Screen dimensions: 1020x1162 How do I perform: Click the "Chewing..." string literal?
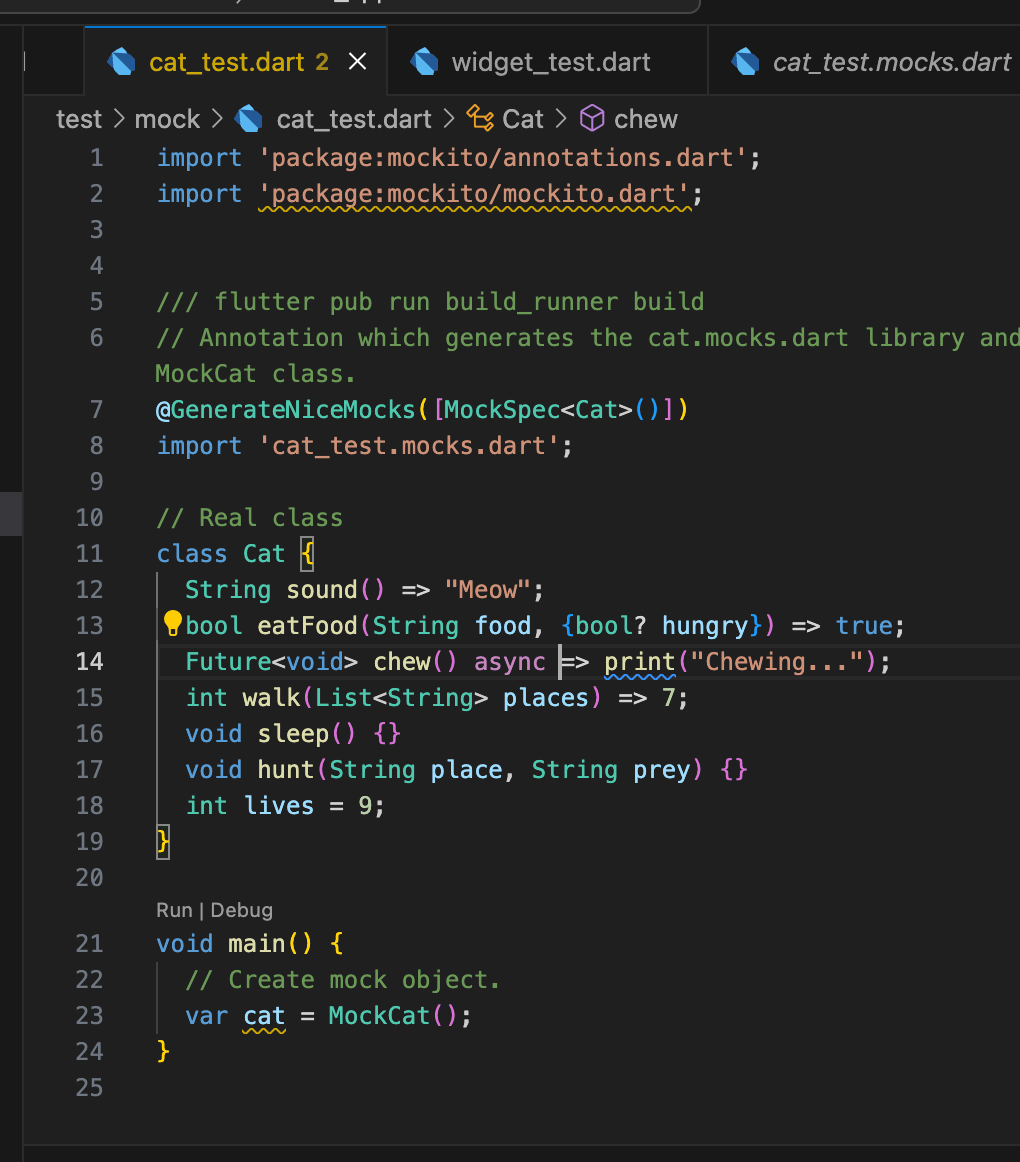[x=778, y=662]
